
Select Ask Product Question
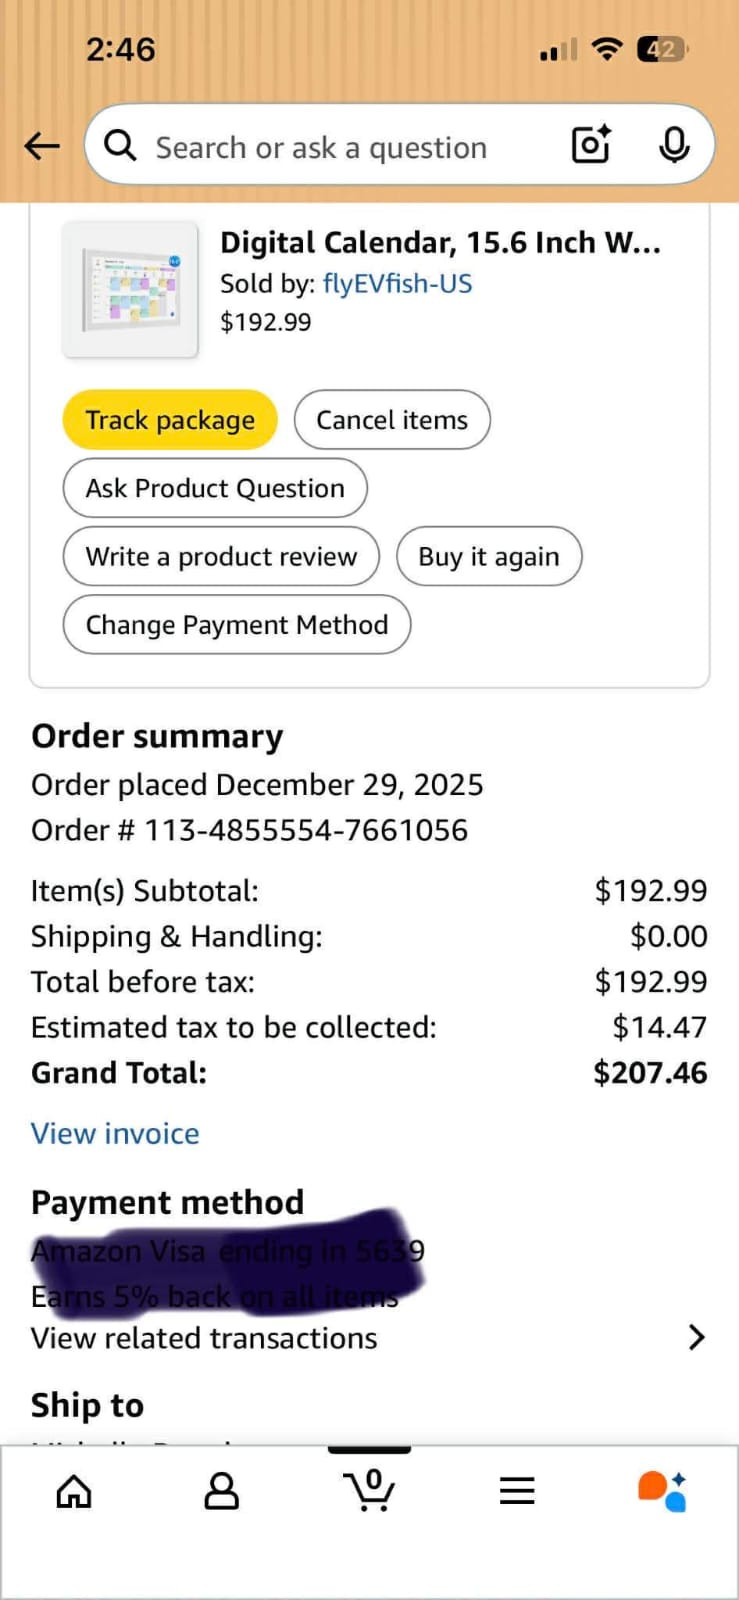click(x=215, y=488)
